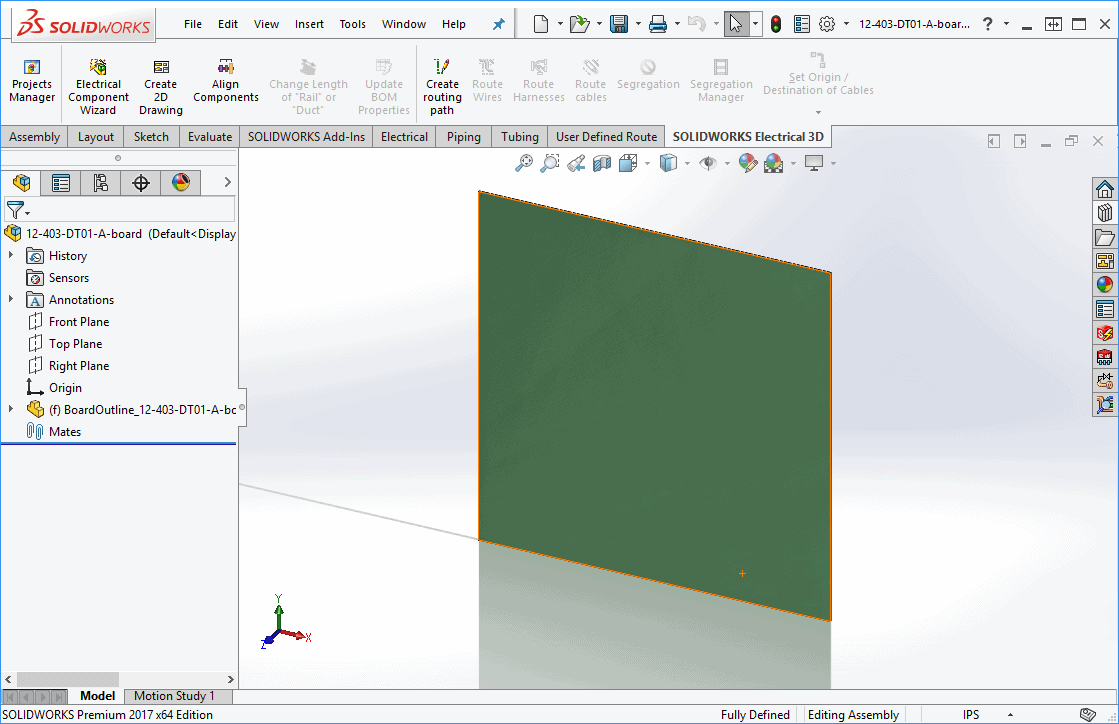The width and height of the screenshot is (1119, 724).
Task: Open the DisplayManager color wheel tab
Action: 181,183
